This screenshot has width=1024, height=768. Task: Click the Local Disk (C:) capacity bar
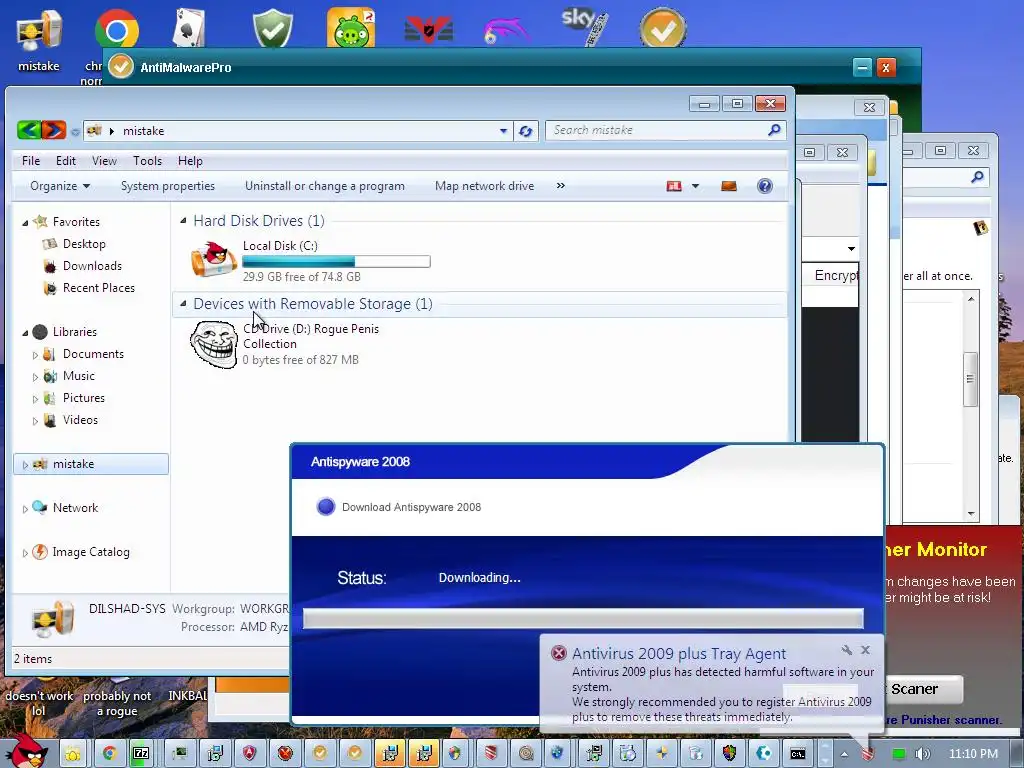(x=336, y=261)
